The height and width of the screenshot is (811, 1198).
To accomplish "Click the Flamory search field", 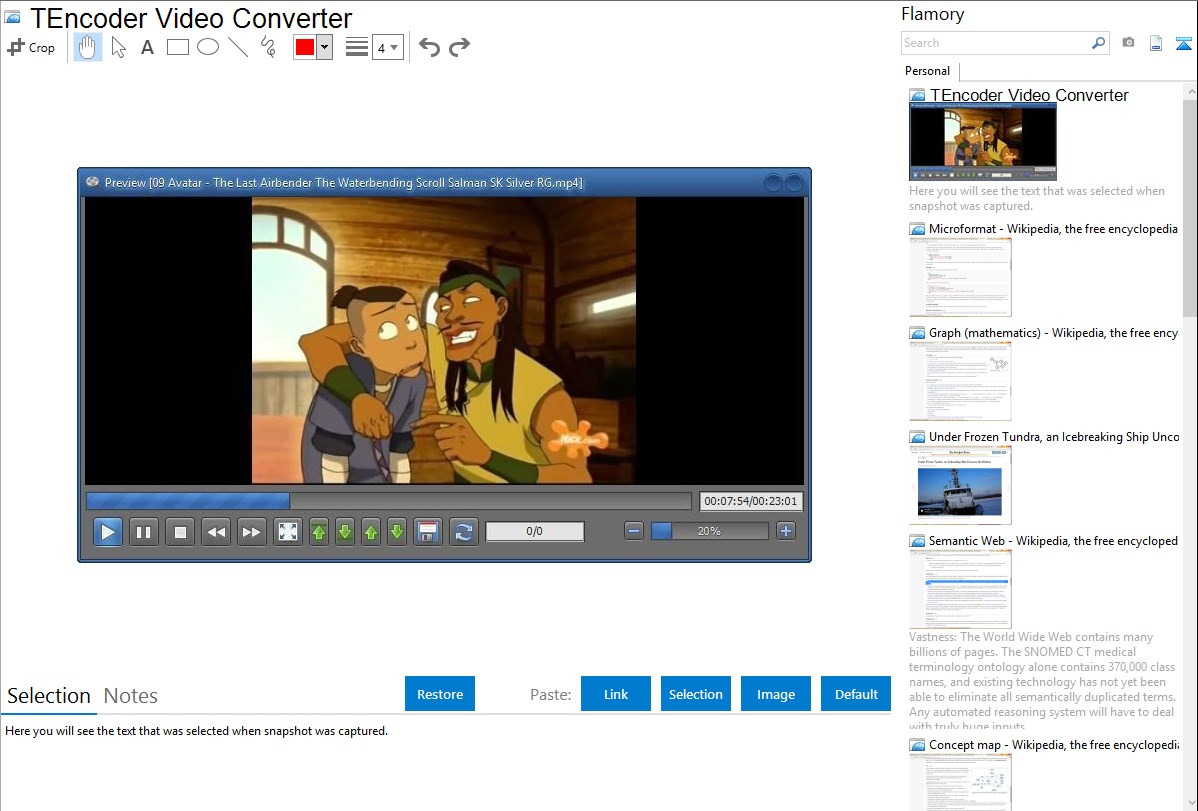I will point(995,43).
